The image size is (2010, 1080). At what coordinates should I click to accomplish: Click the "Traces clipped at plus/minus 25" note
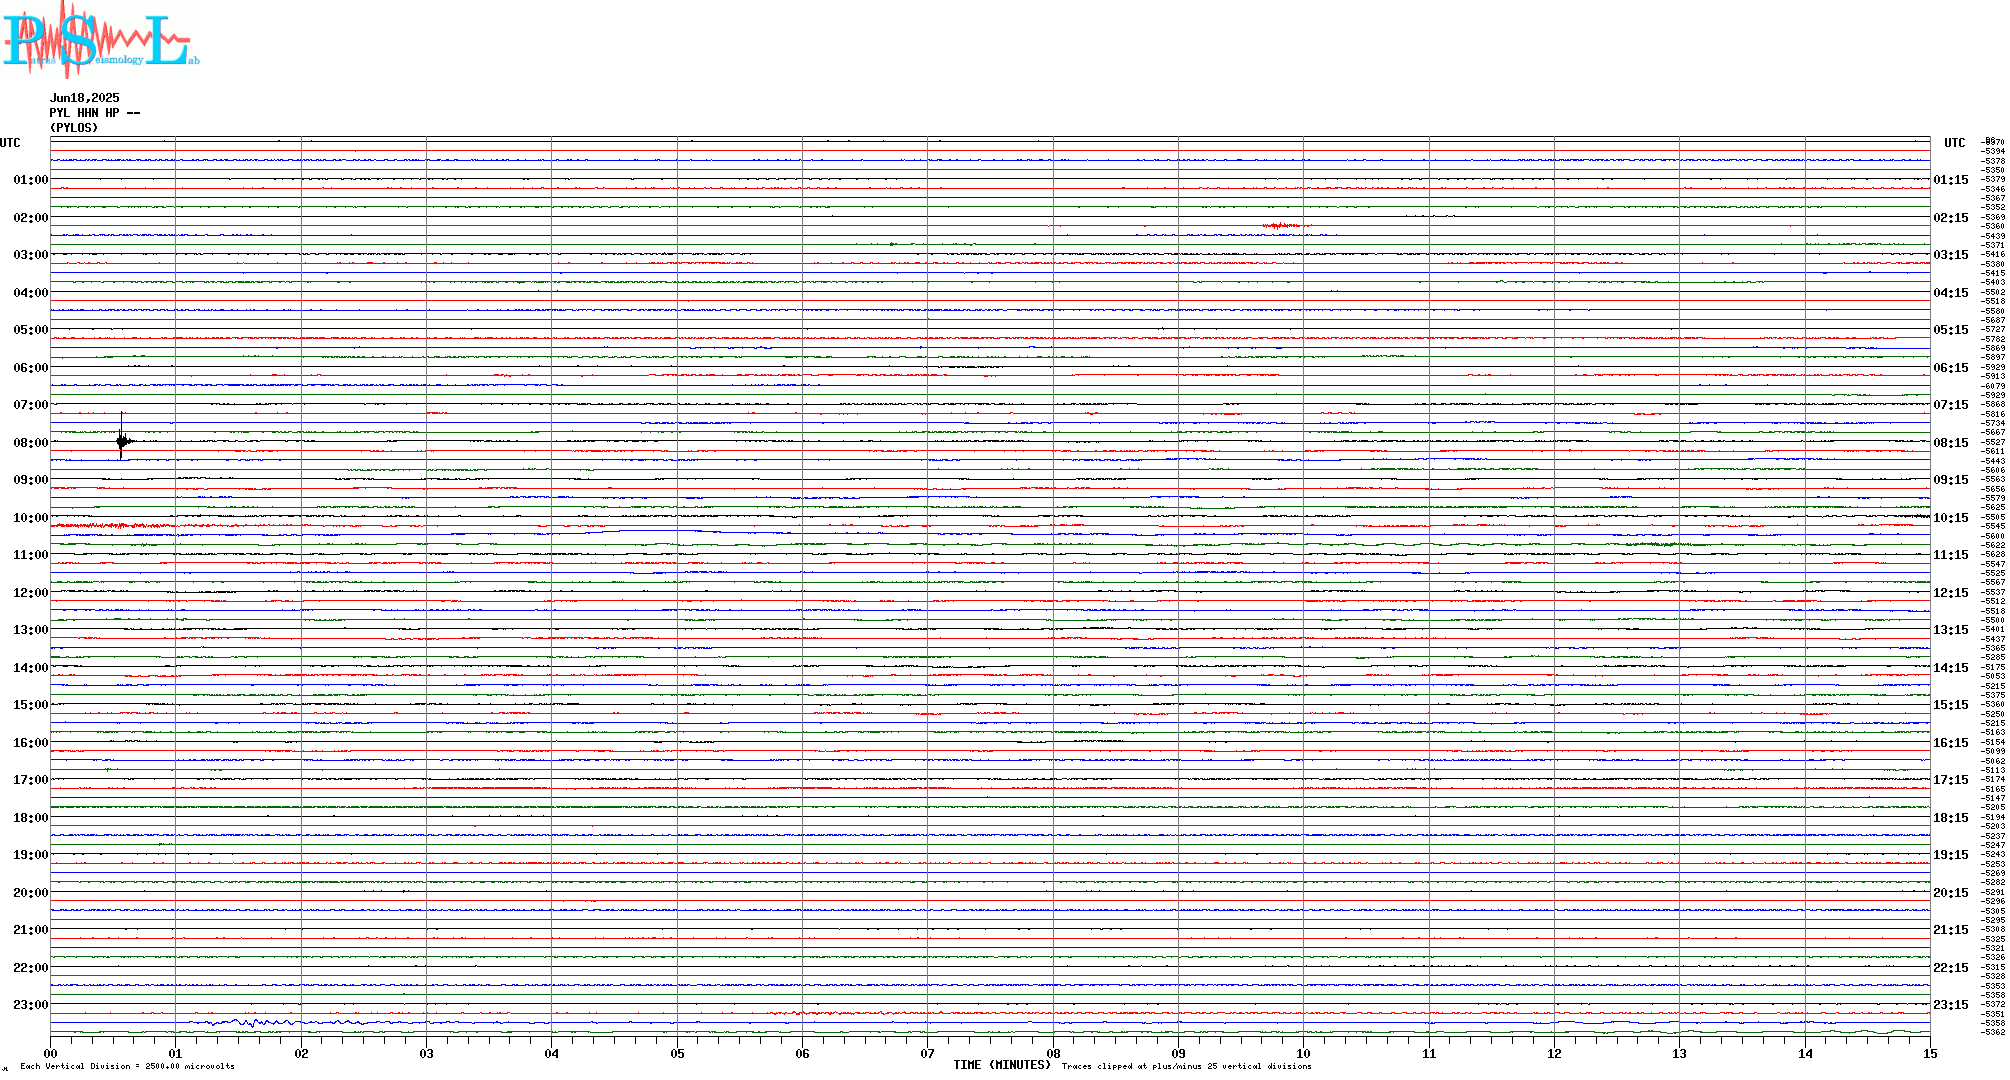[x=1187, y=1066]
